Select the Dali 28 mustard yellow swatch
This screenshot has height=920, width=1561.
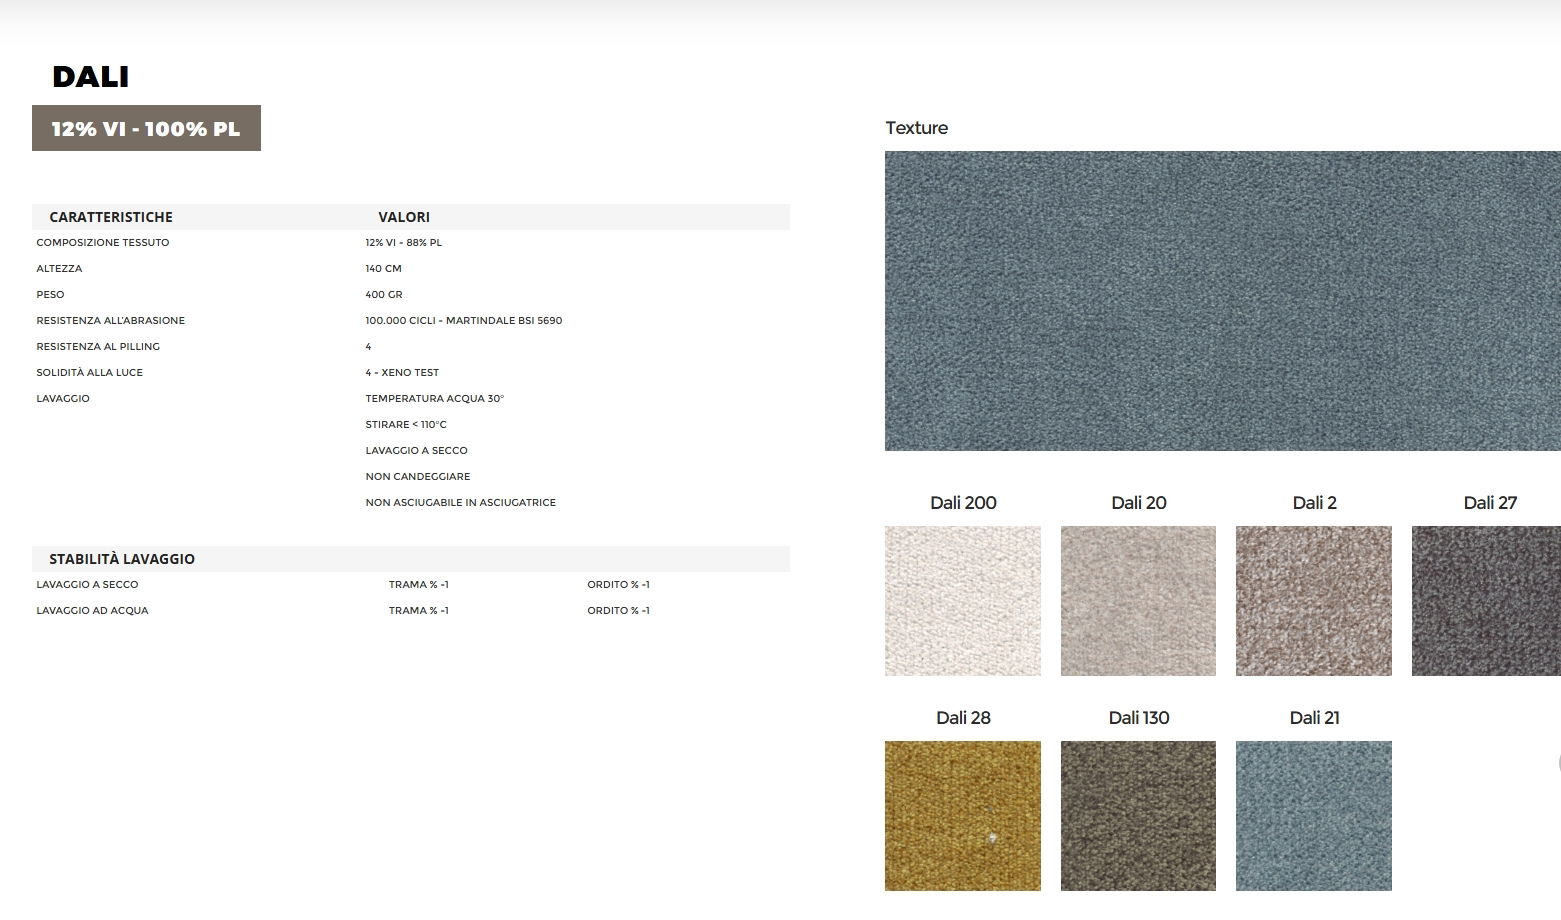[962, 816]
